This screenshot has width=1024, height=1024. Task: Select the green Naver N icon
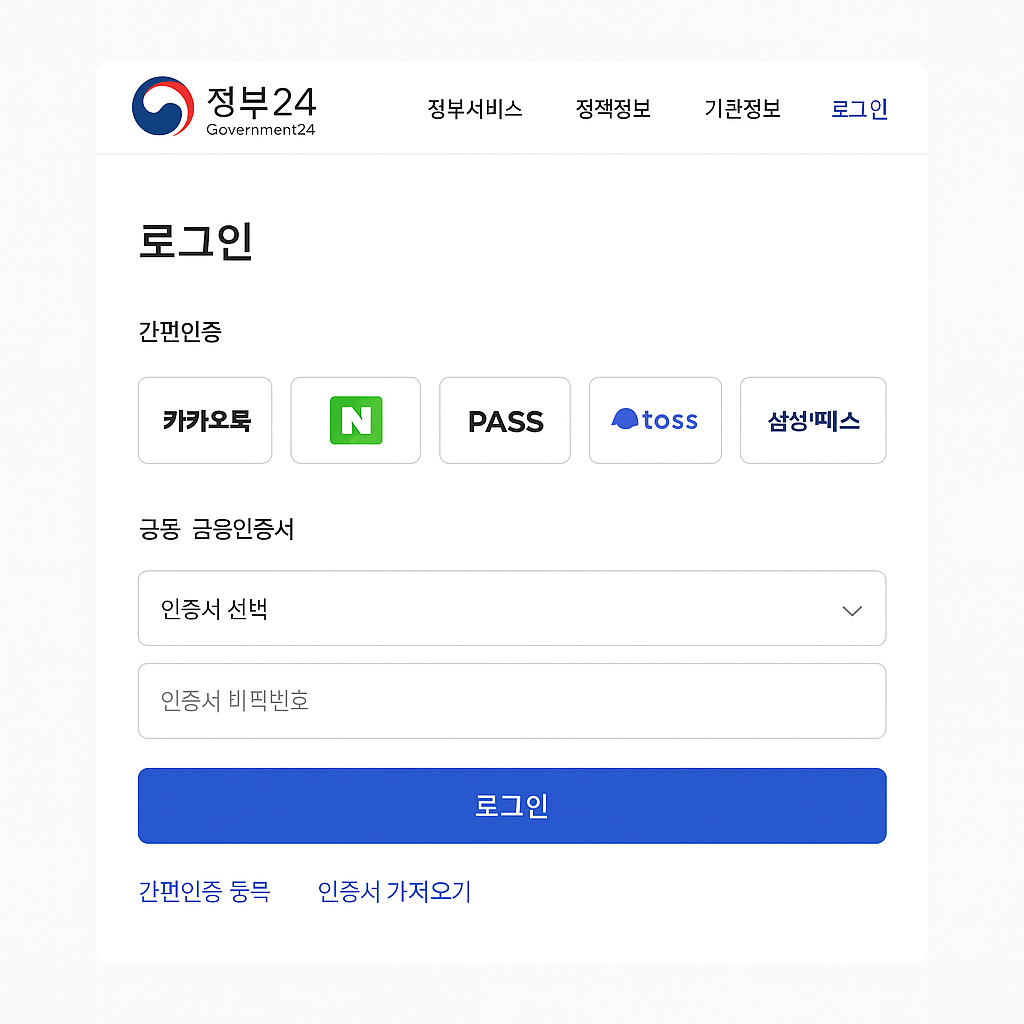pos(356,420)
